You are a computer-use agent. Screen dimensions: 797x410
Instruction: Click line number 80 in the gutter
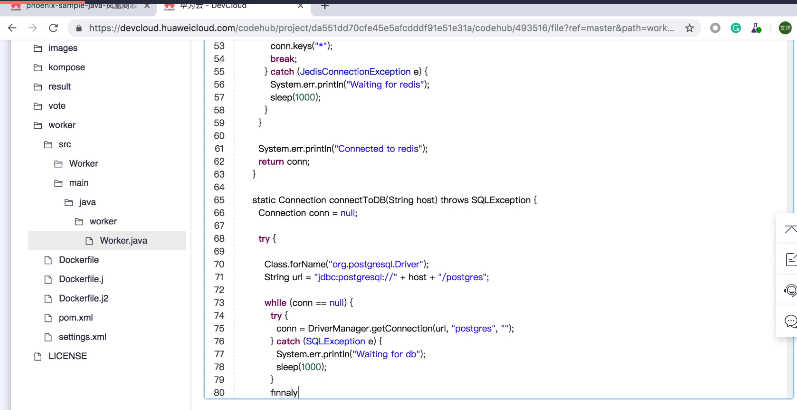coord(219,392)
